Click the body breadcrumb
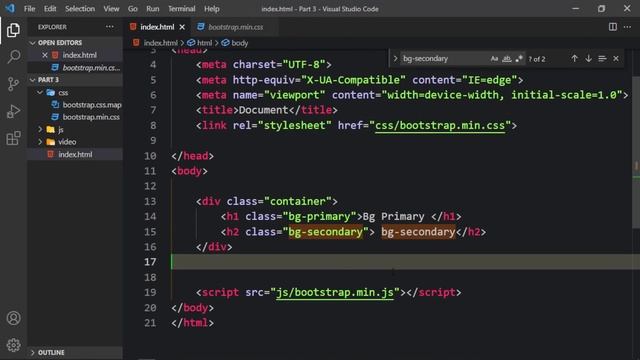The width and height of the screenshot is (640, 360). point(240,43)
